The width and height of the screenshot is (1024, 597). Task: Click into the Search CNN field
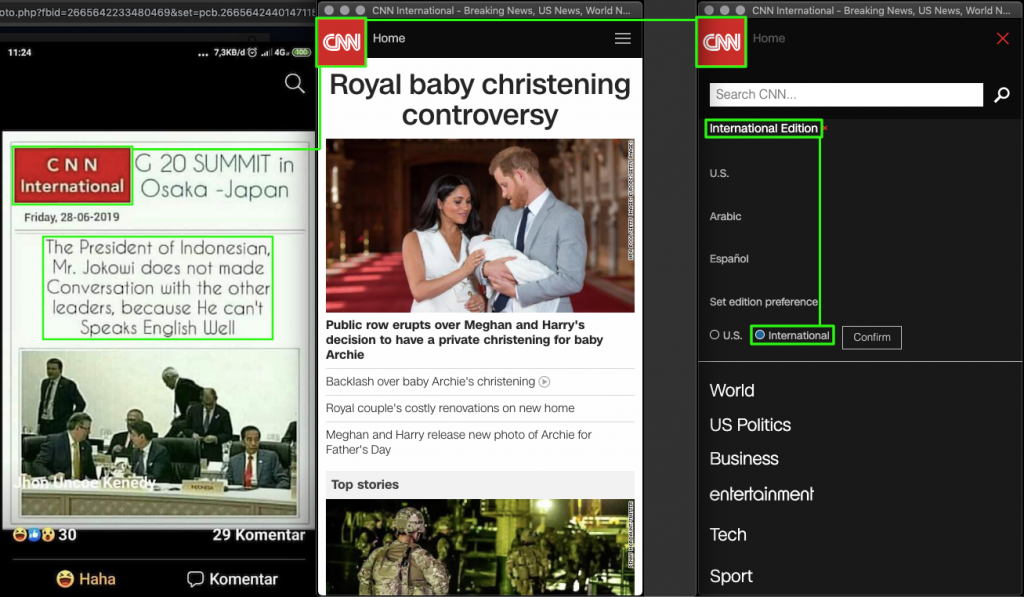(846, 95)
